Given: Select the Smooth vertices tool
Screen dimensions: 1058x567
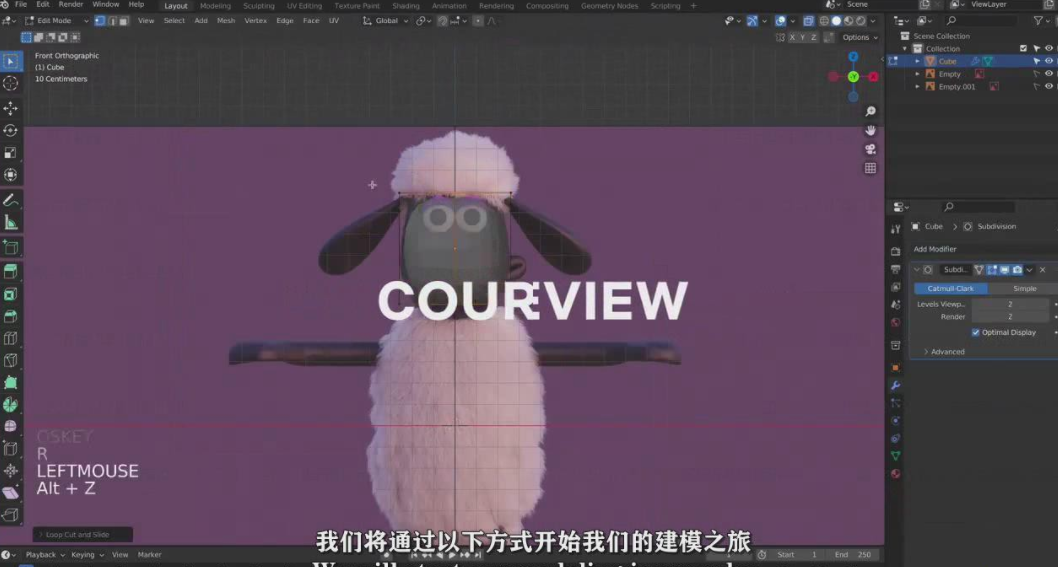Looking at the screenshot, I should [x=11, y=427].
